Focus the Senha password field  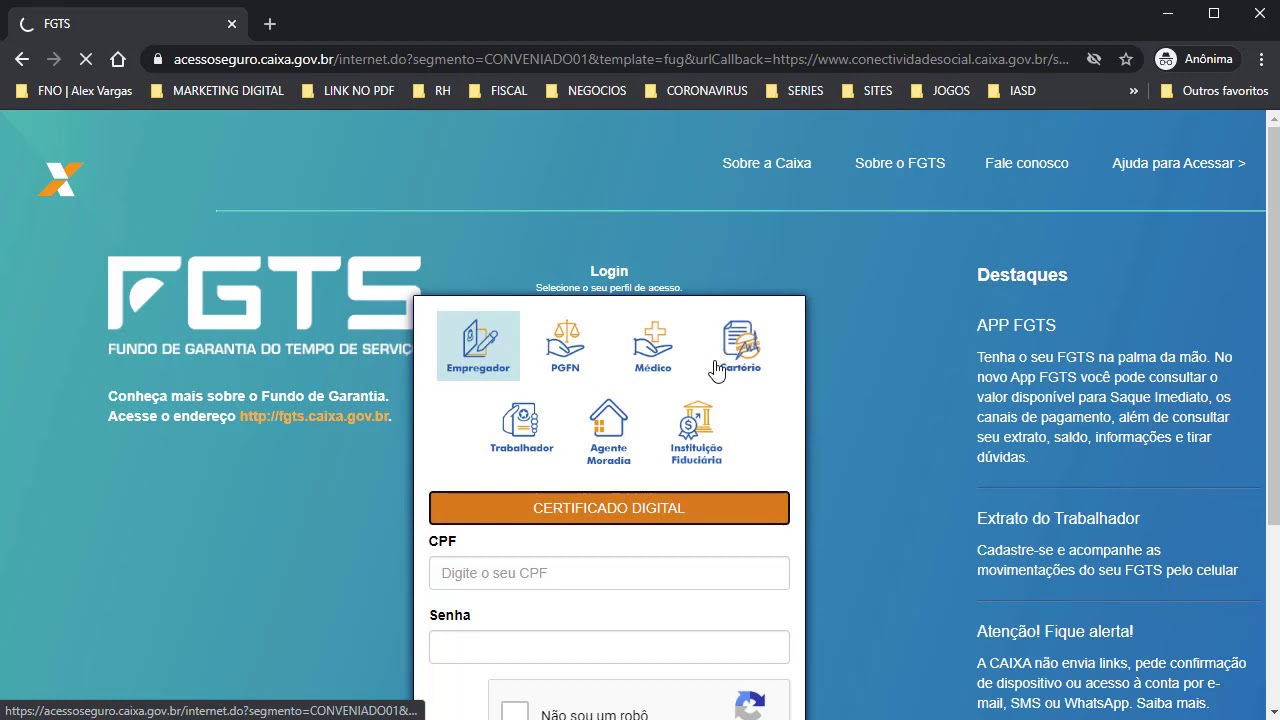[609, 647]
